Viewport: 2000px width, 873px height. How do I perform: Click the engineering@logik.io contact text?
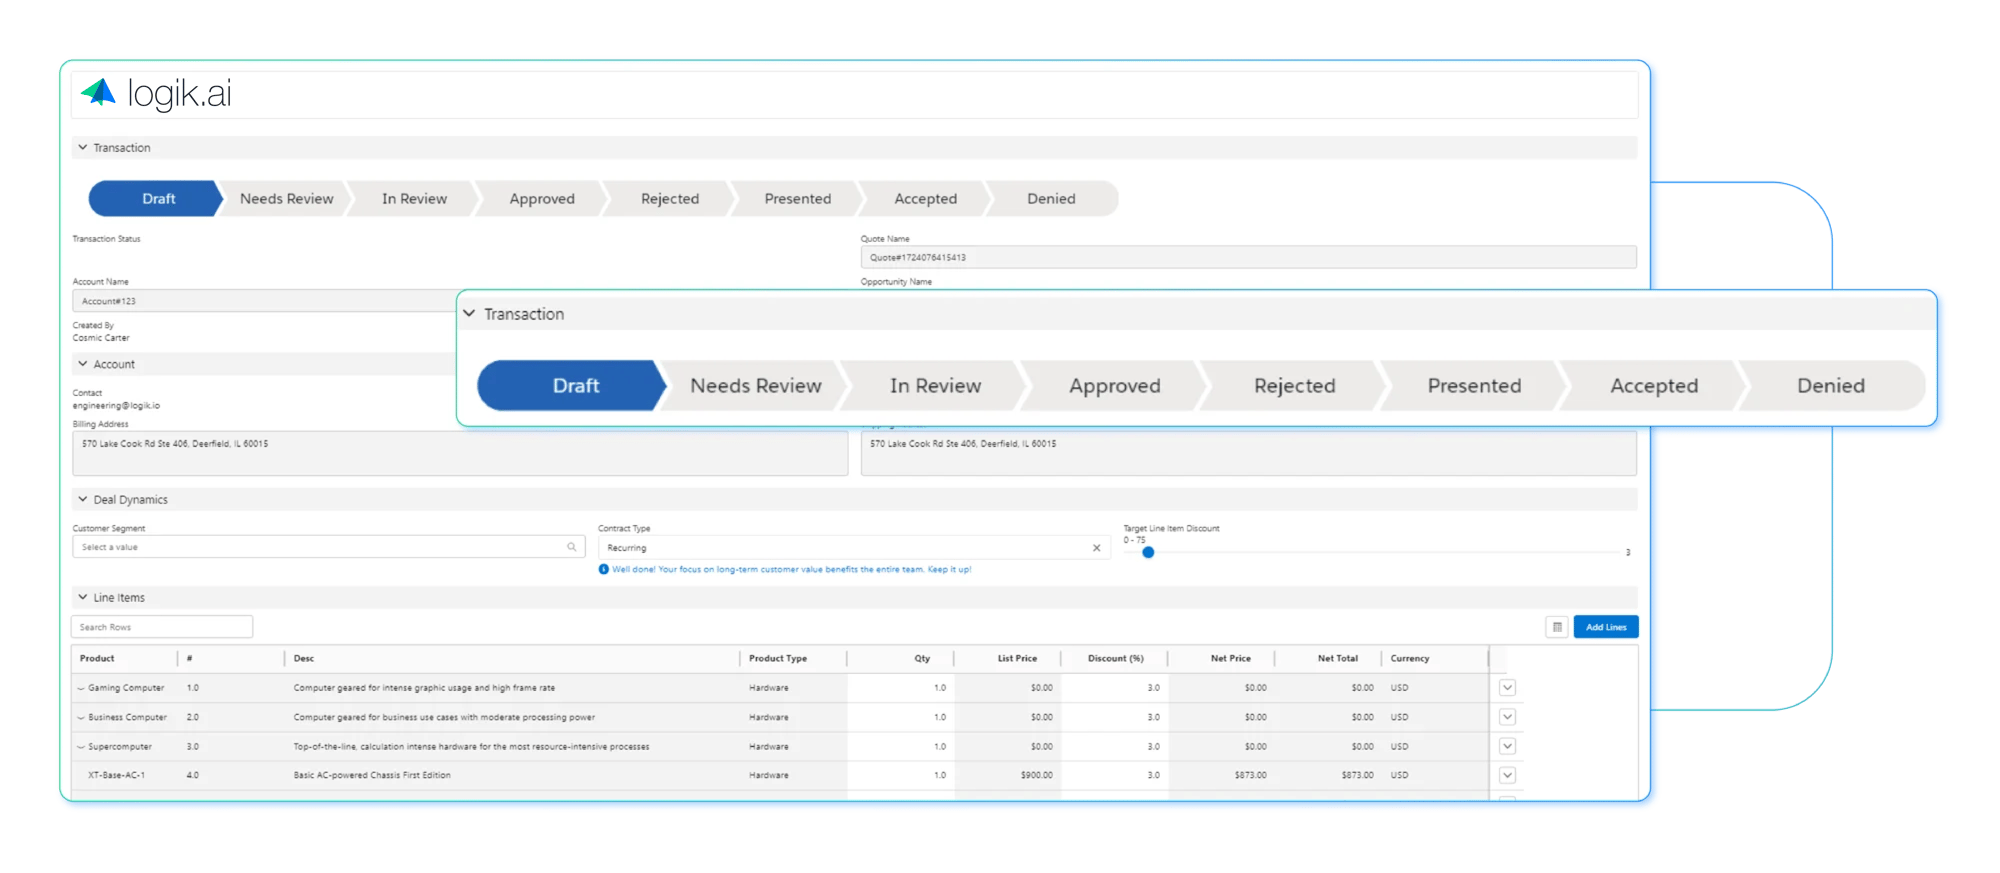(116, 406)
